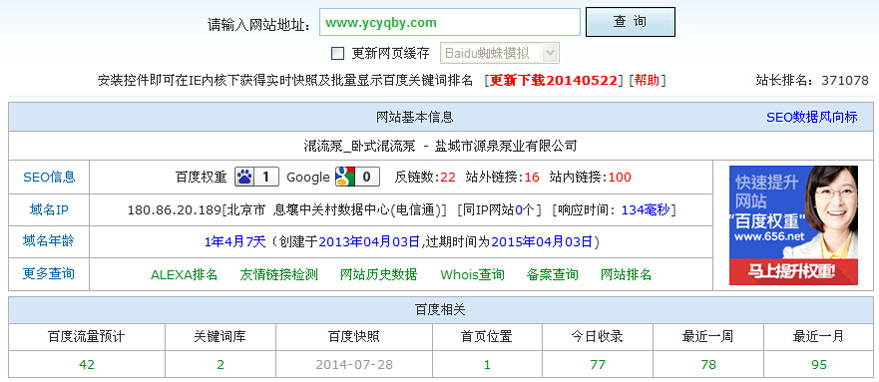Click the 百度权重 advertisement banner
This screenshot has width=879, height=382.
(793, 225)
